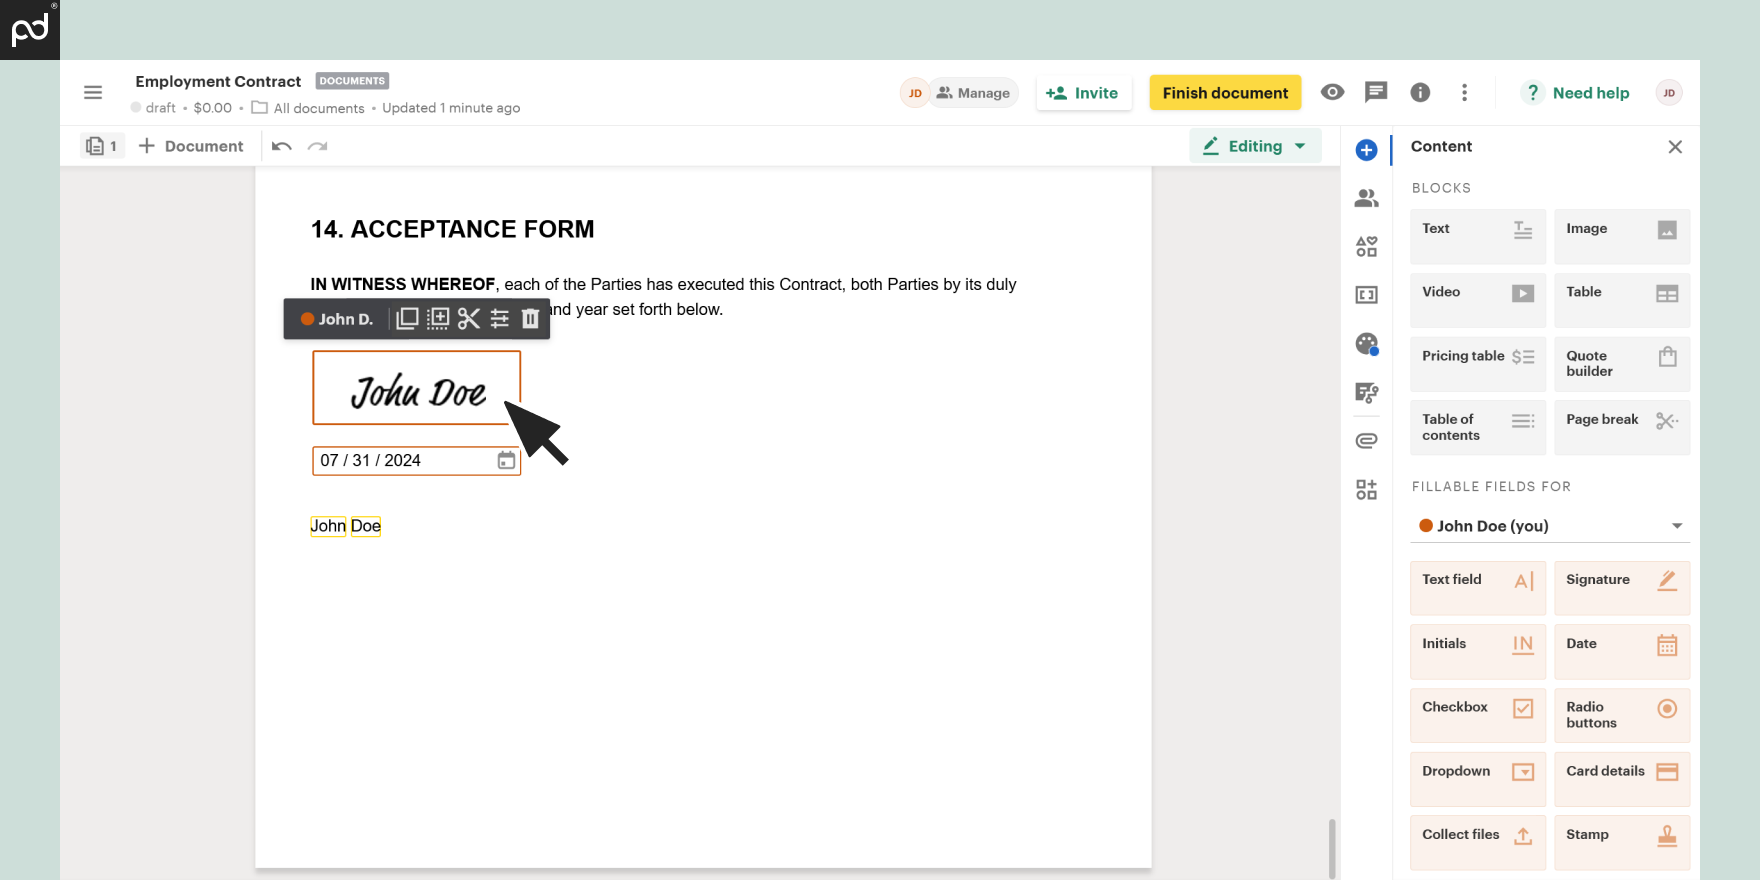Click Finish document

coord(1225,93)
